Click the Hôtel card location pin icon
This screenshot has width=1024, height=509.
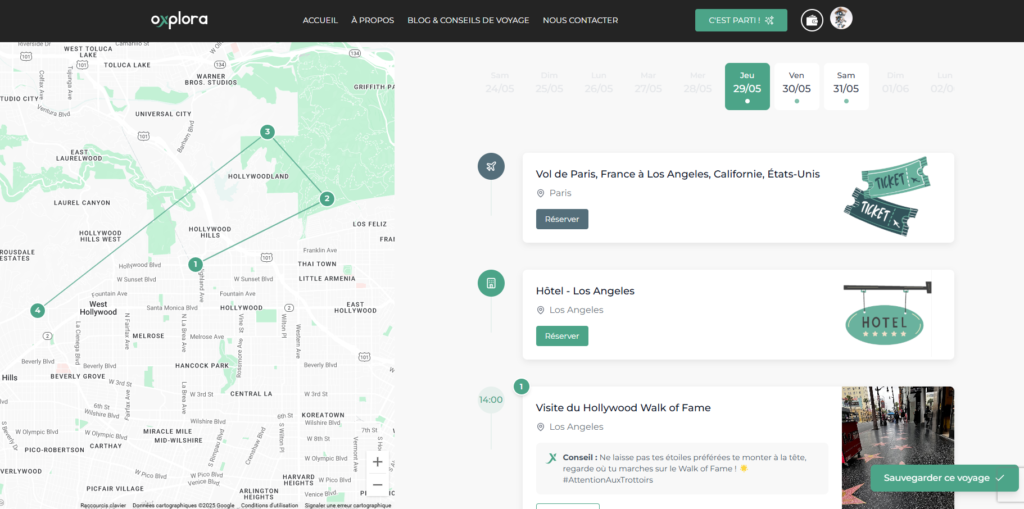click(x=540, y=310)
